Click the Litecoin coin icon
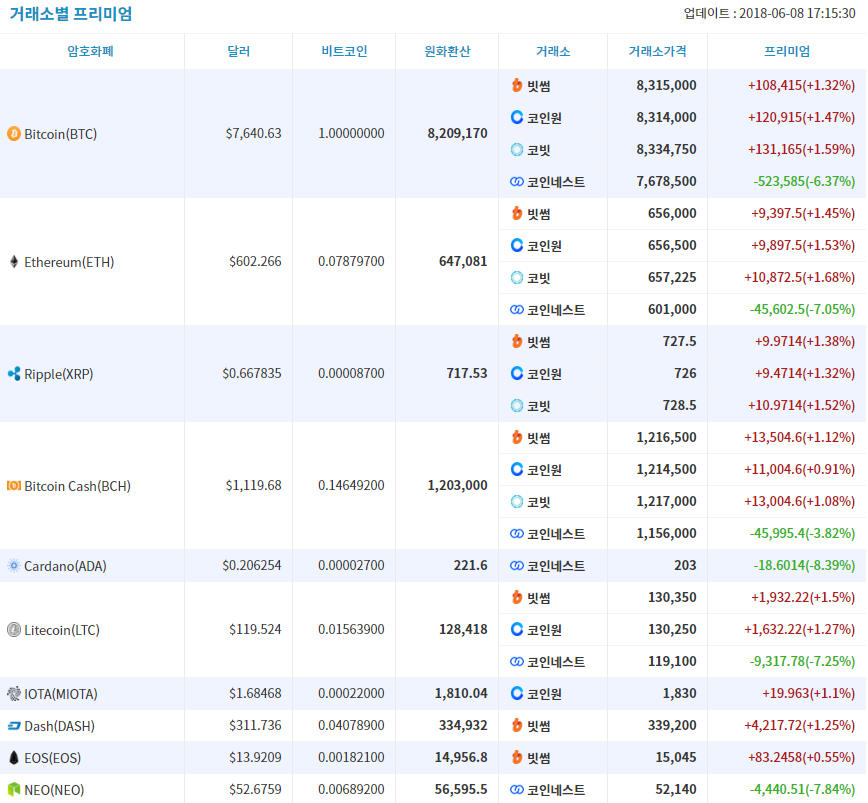 [14, 630]
